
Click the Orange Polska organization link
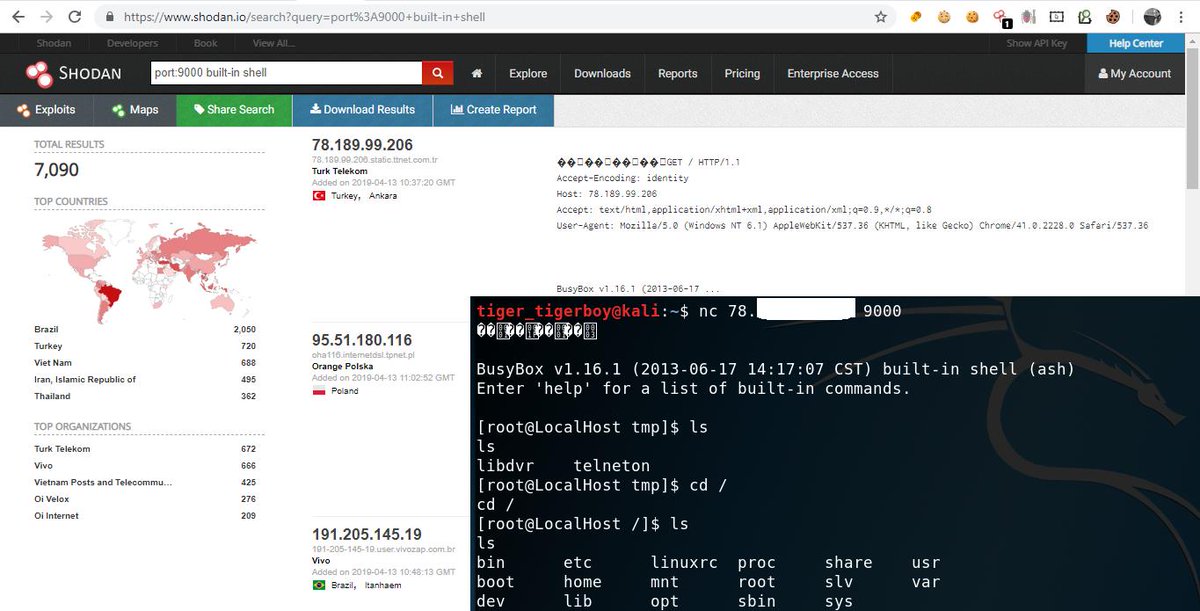coord(344,366)
